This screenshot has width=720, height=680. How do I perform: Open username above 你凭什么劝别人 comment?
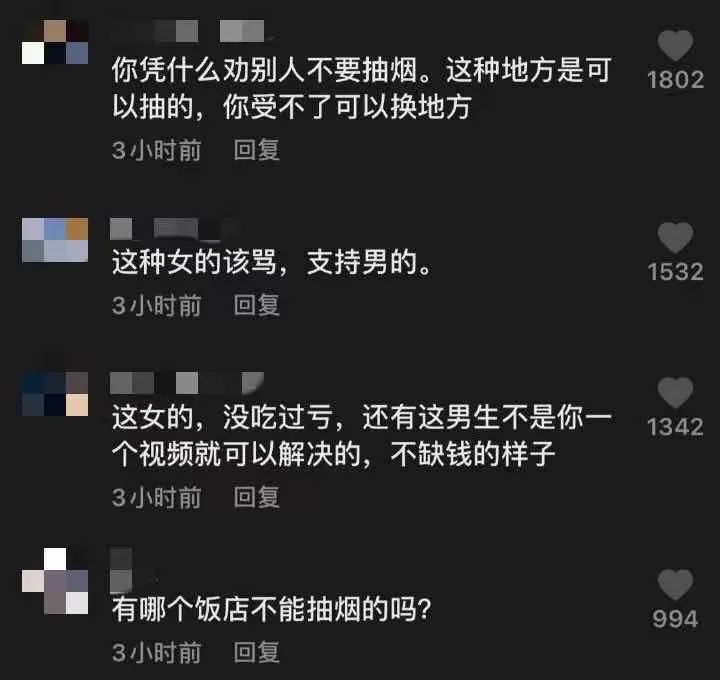[x=193, y=31]
